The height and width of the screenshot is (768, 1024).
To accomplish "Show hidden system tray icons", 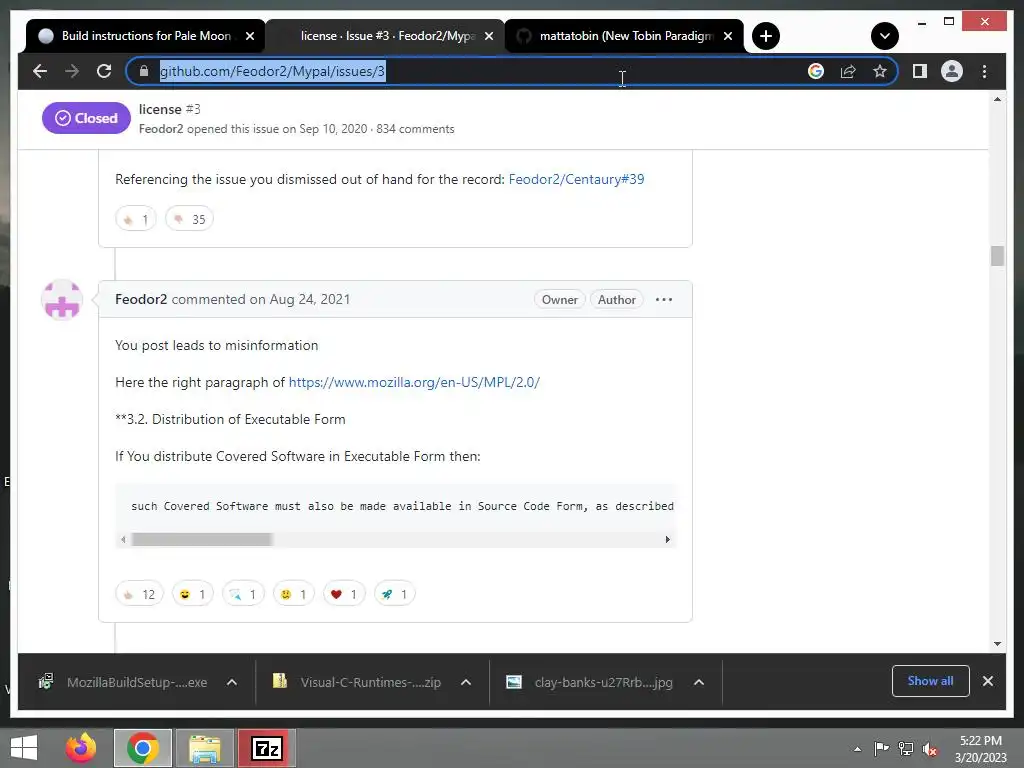I will pos(857,749).
